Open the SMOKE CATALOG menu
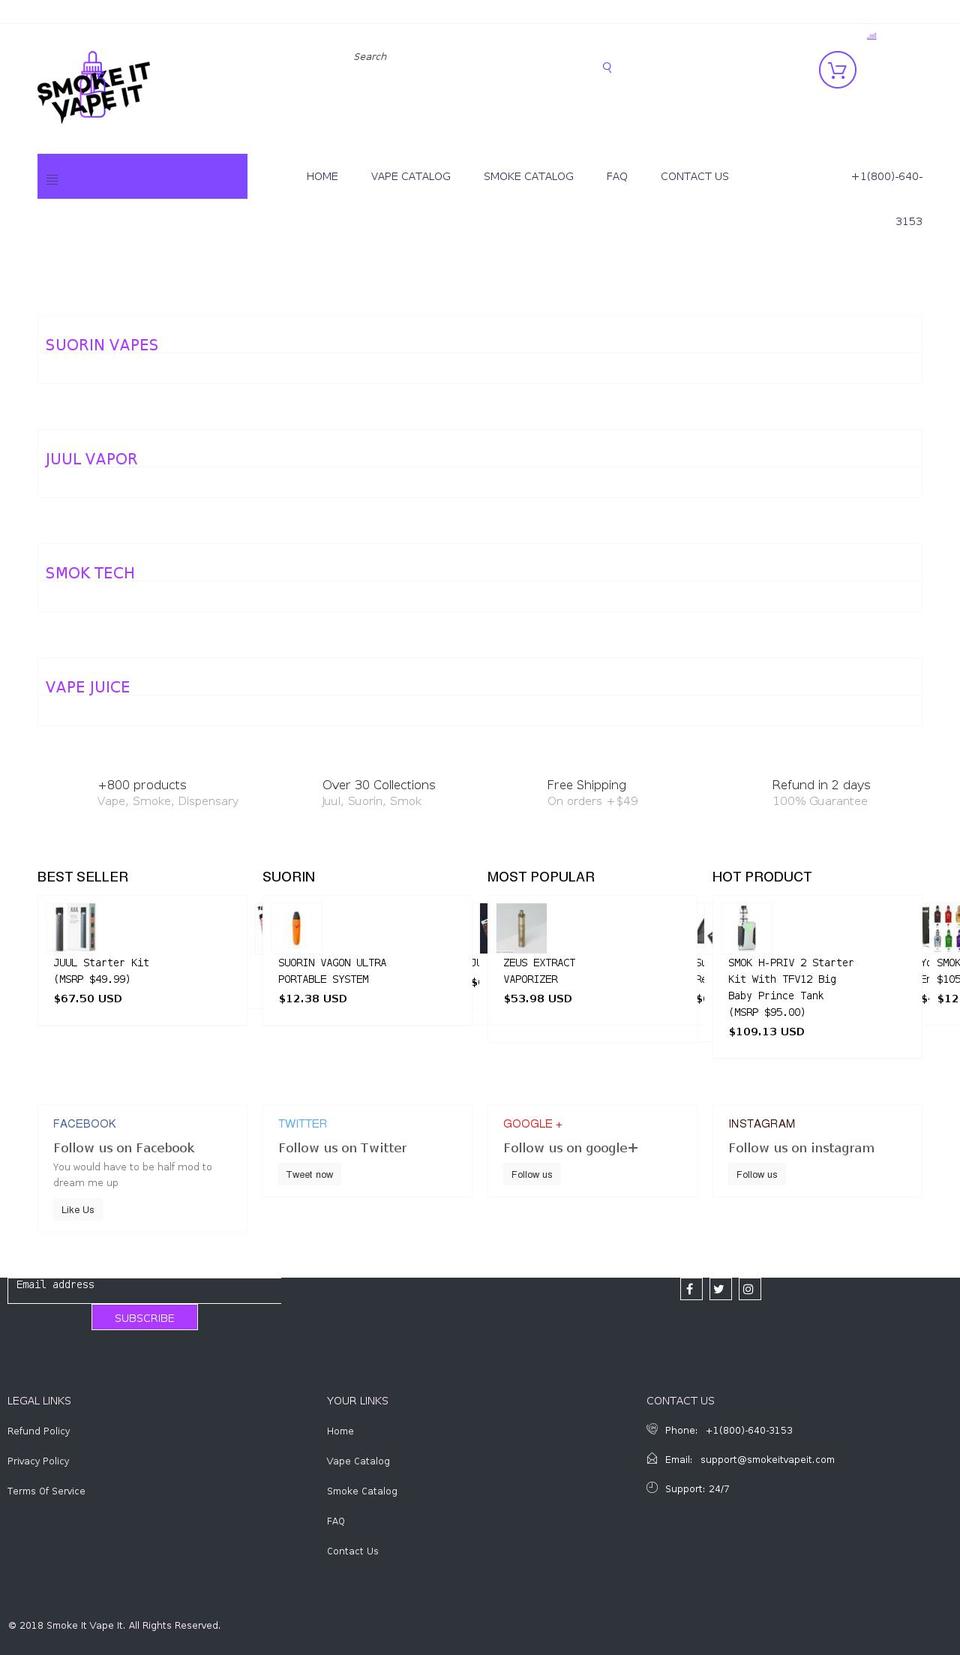The height and width of the screenshot is (1655, 960). 529,176
